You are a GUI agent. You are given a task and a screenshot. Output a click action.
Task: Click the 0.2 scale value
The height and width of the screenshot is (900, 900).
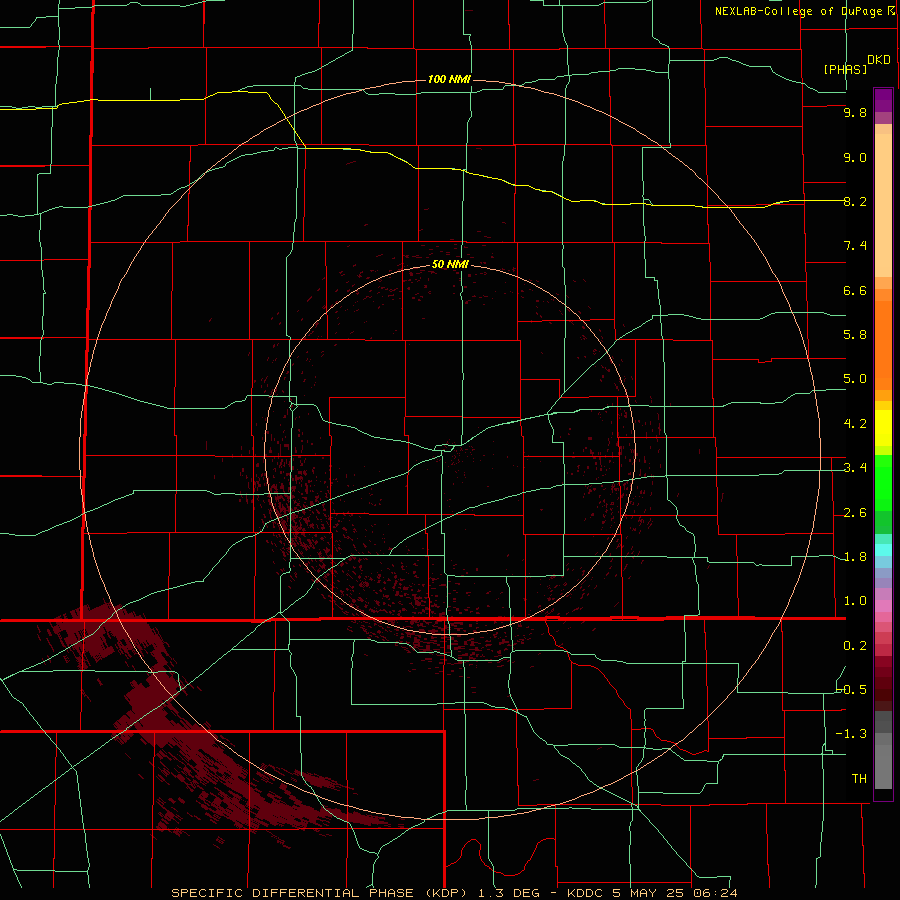pos(855,646)
